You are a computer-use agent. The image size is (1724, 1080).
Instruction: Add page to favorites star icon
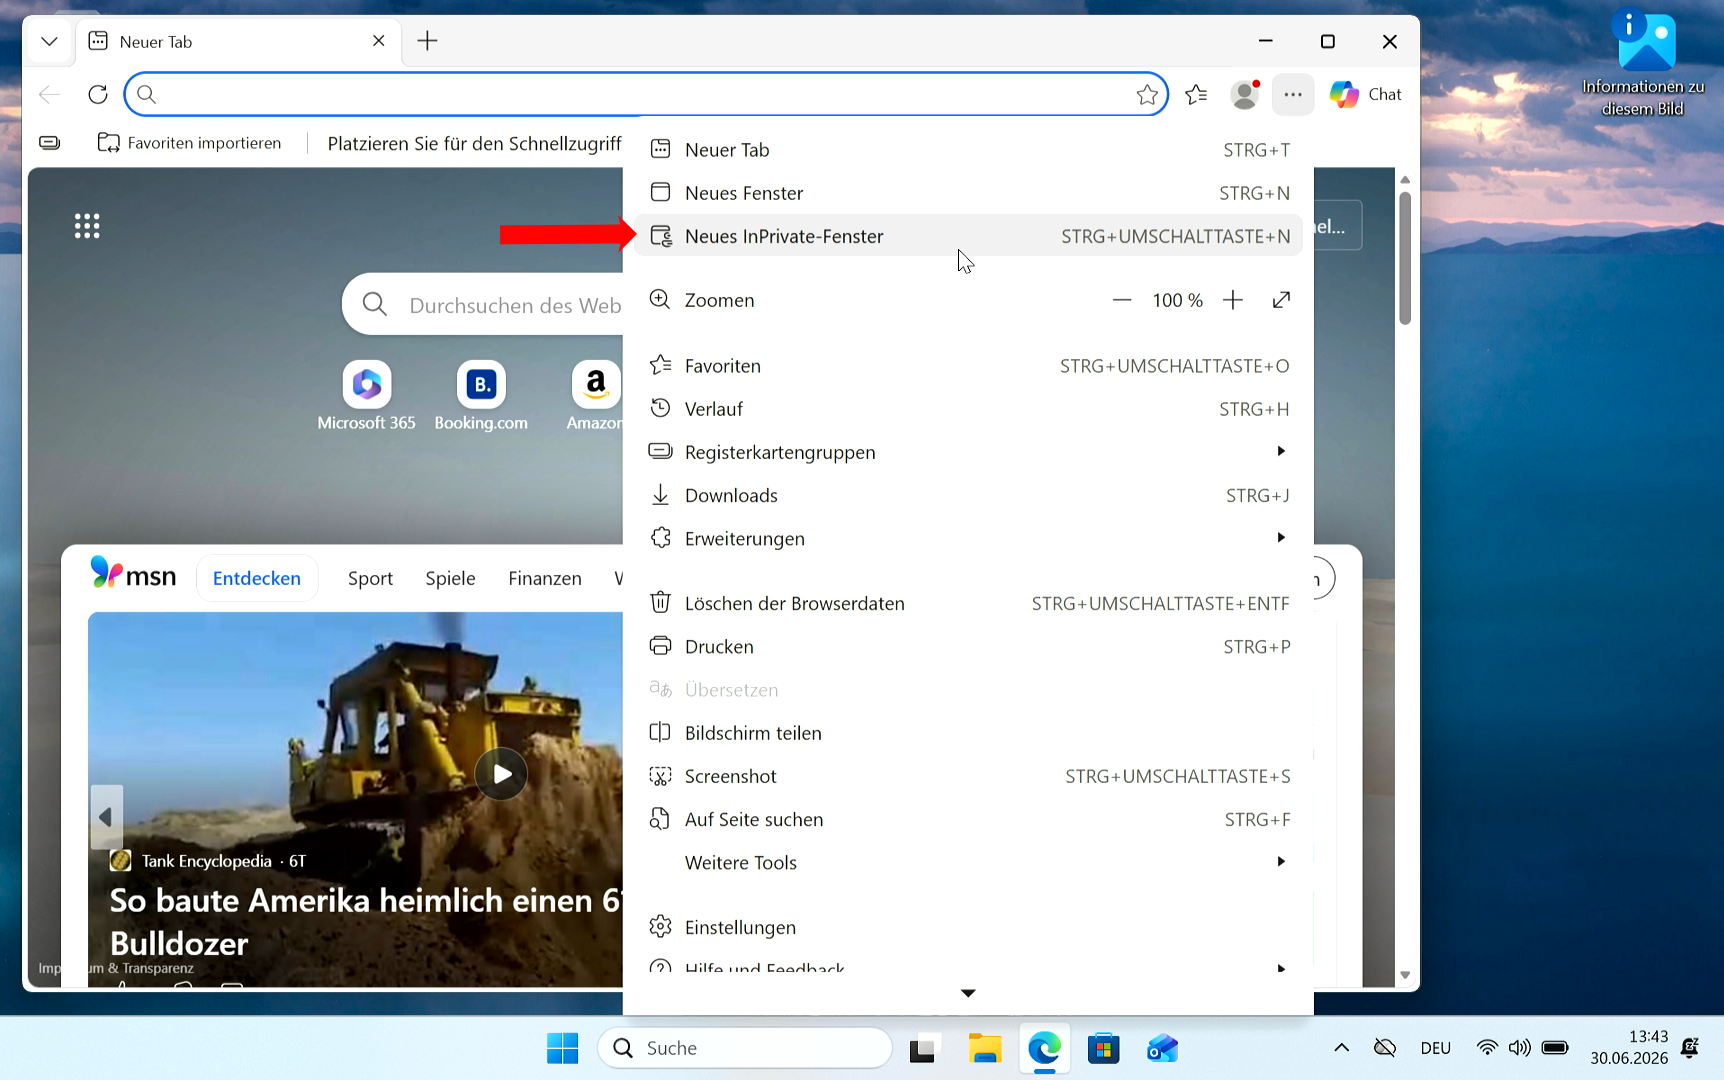1147,94
